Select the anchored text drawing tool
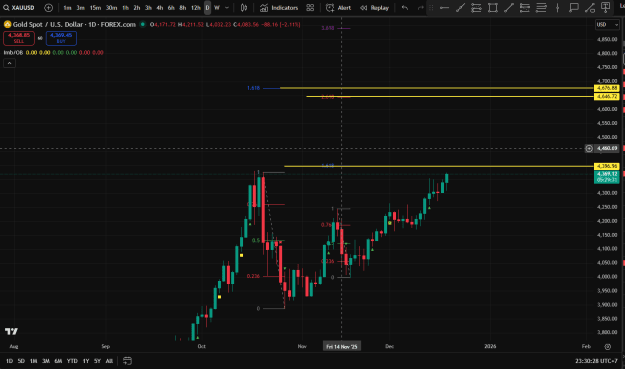This screenshot has height=369, width=625. click(x=606, y=8)
